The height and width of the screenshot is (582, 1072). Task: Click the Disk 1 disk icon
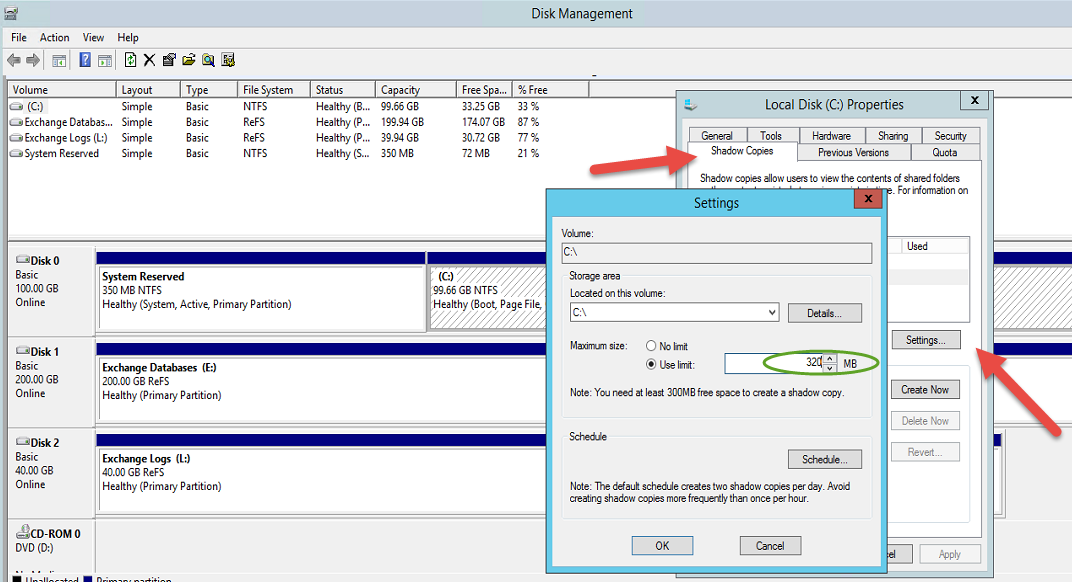(23, 351)
